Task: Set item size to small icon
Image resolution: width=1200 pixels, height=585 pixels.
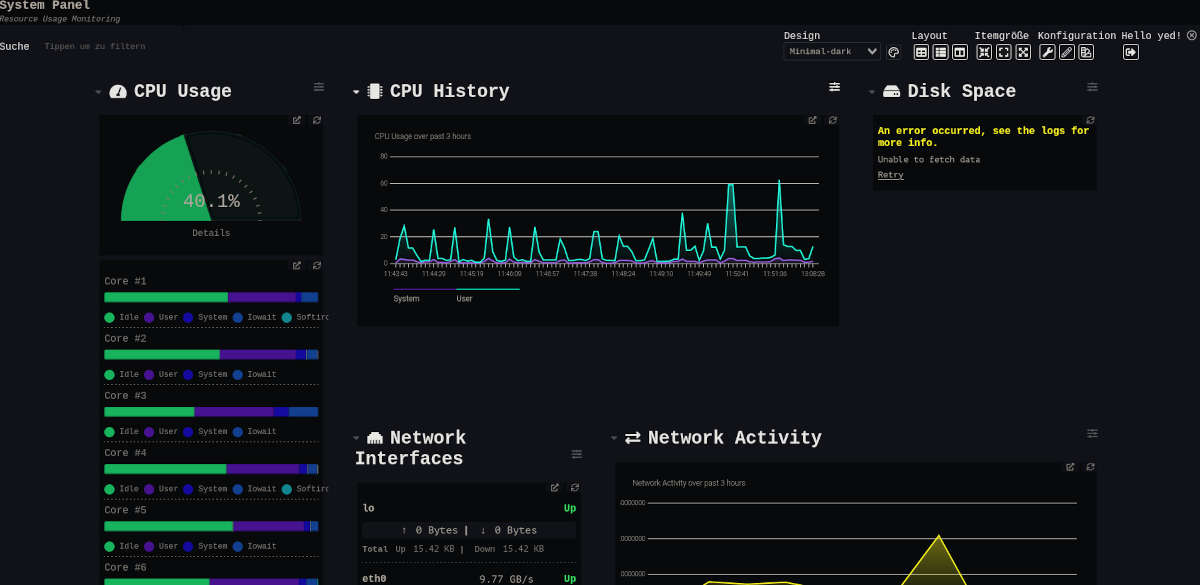Action: tap(985, 52)
